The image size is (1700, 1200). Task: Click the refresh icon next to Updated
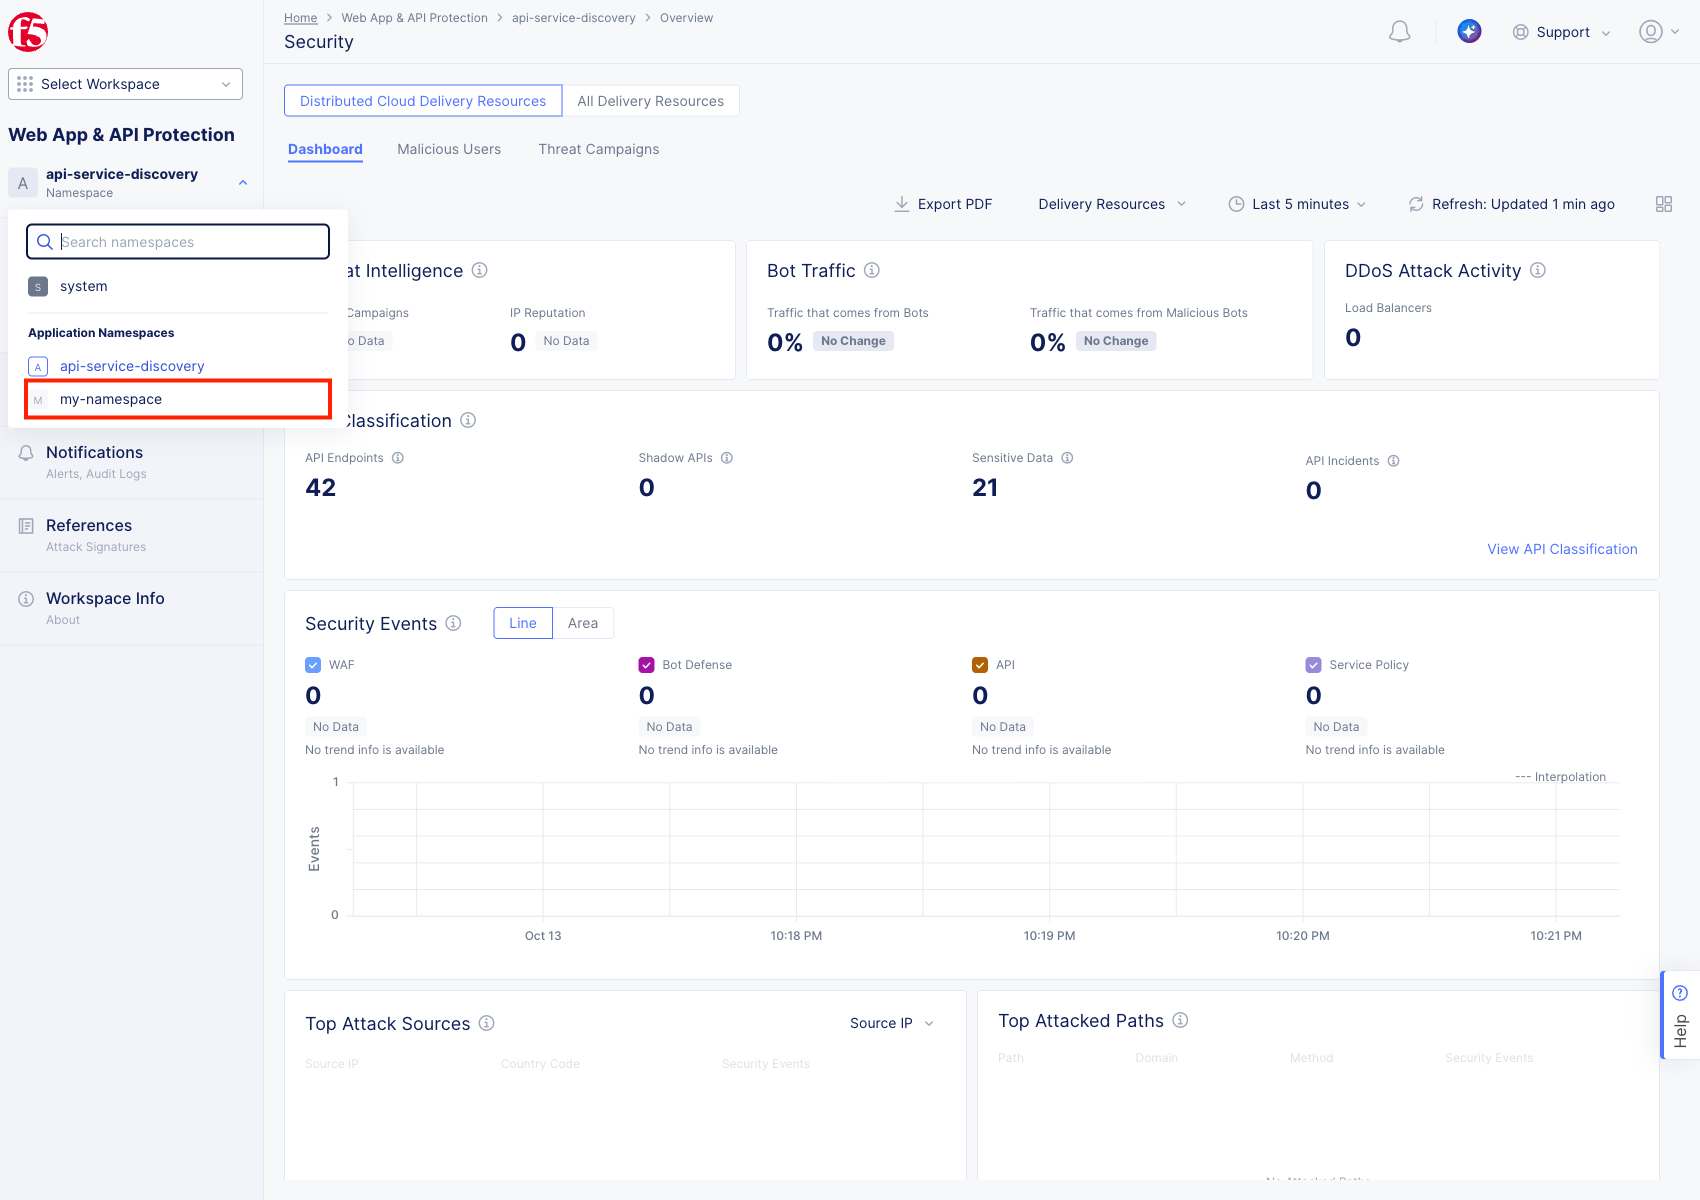tap(1416, 204)
